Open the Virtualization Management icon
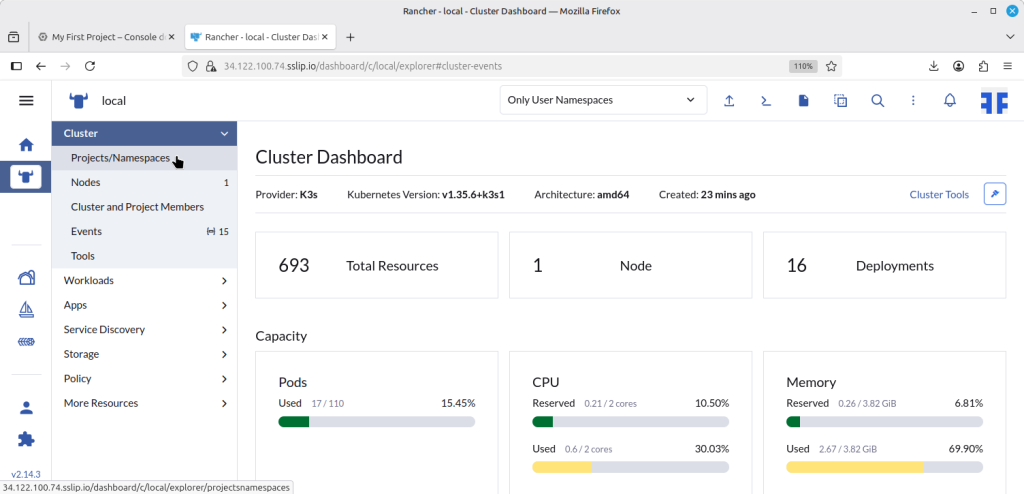The image size is (1024, 494). point(26,342)
